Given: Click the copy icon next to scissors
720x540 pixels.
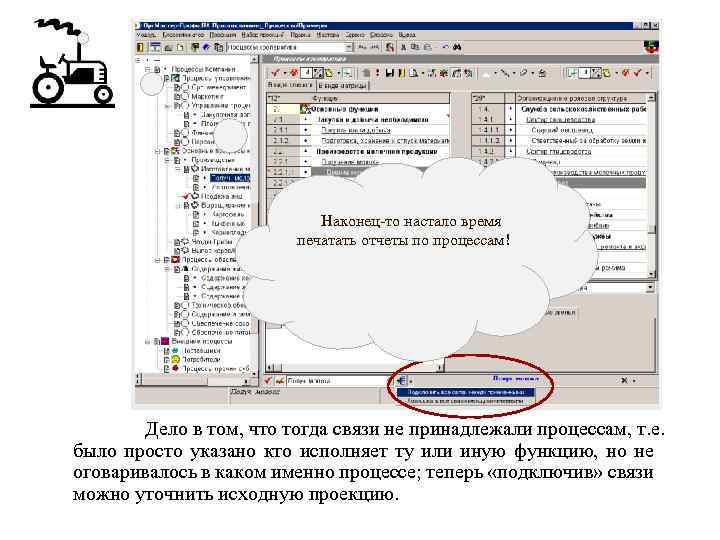Looking at the screenshot, I should [x=415, y=47].
